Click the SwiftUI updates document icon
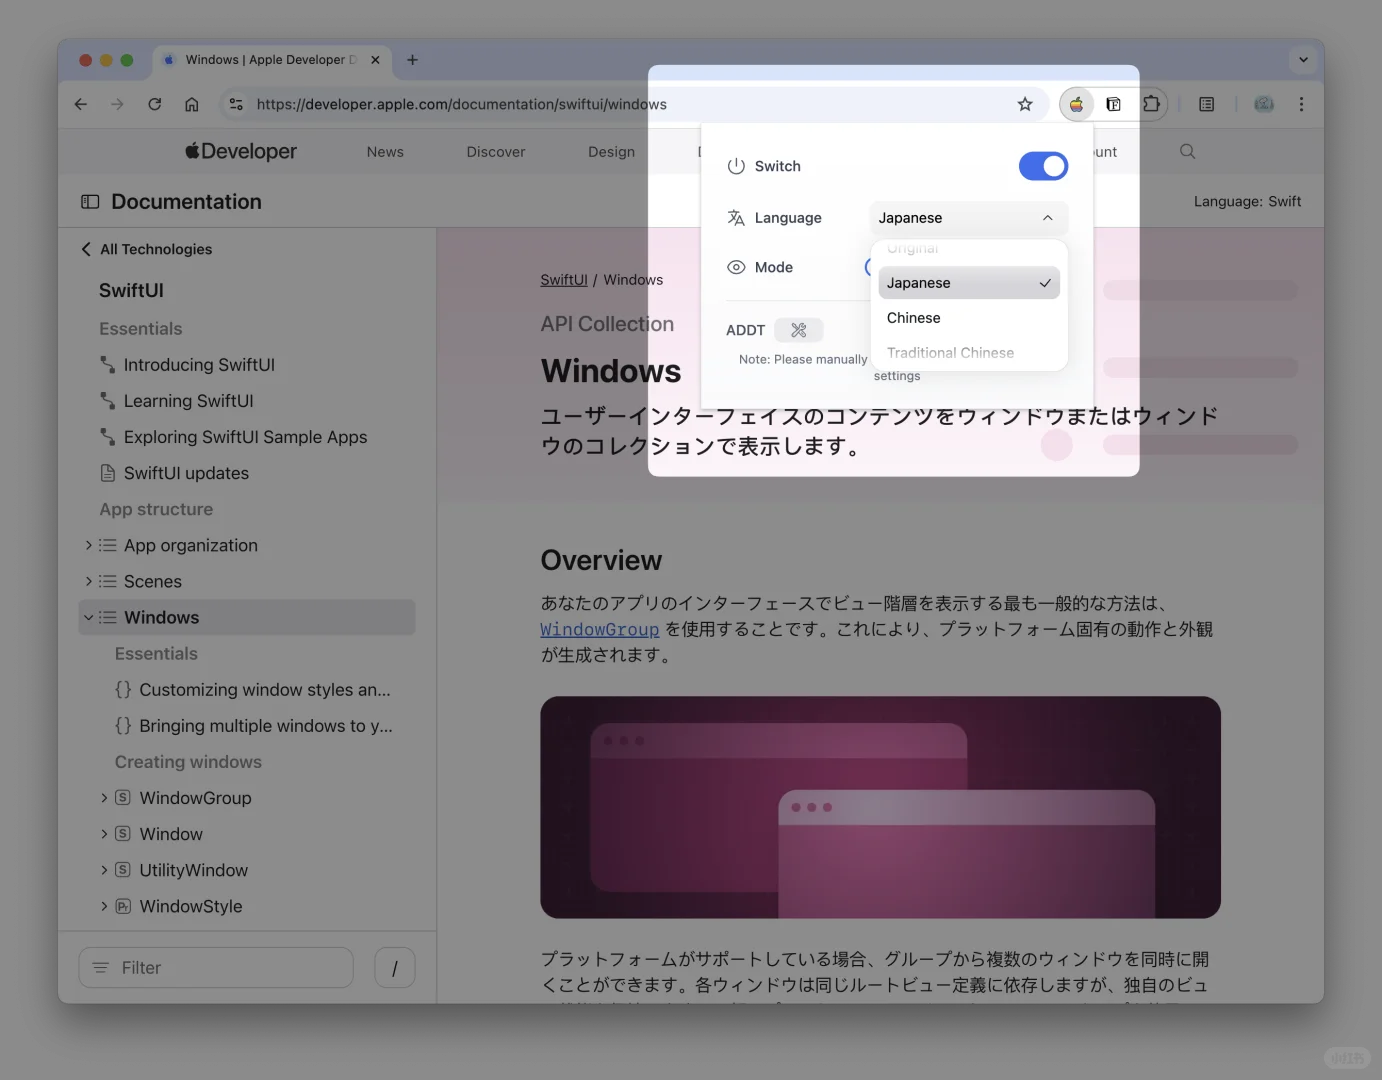 108,473
